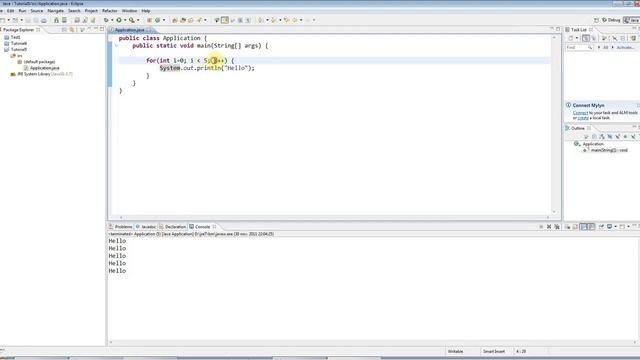Click Remove Launch X icon in Console

[549, 227]
